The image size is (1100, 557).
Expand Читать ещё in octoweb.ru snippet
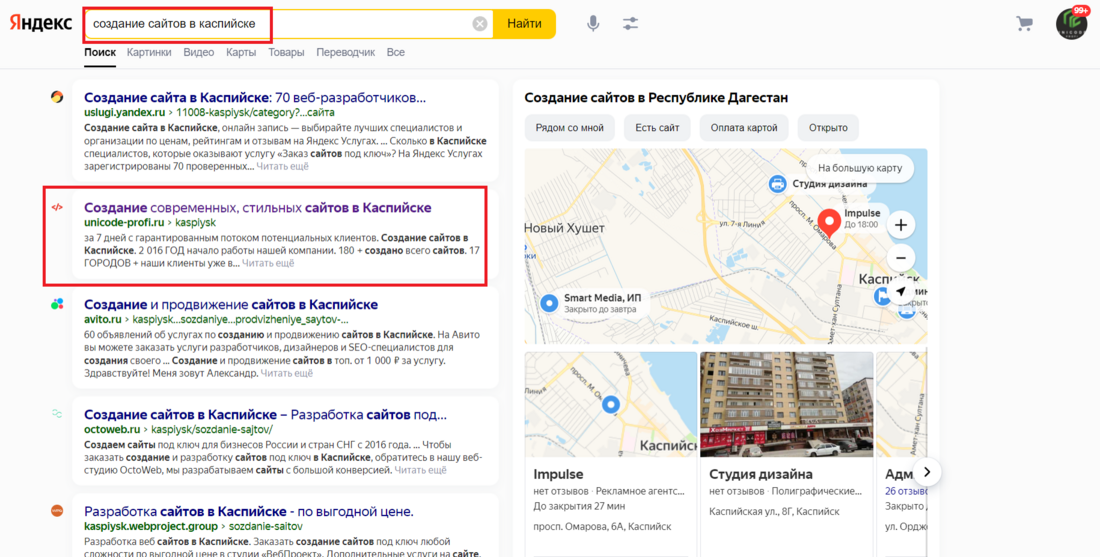[x=420, y=470]
